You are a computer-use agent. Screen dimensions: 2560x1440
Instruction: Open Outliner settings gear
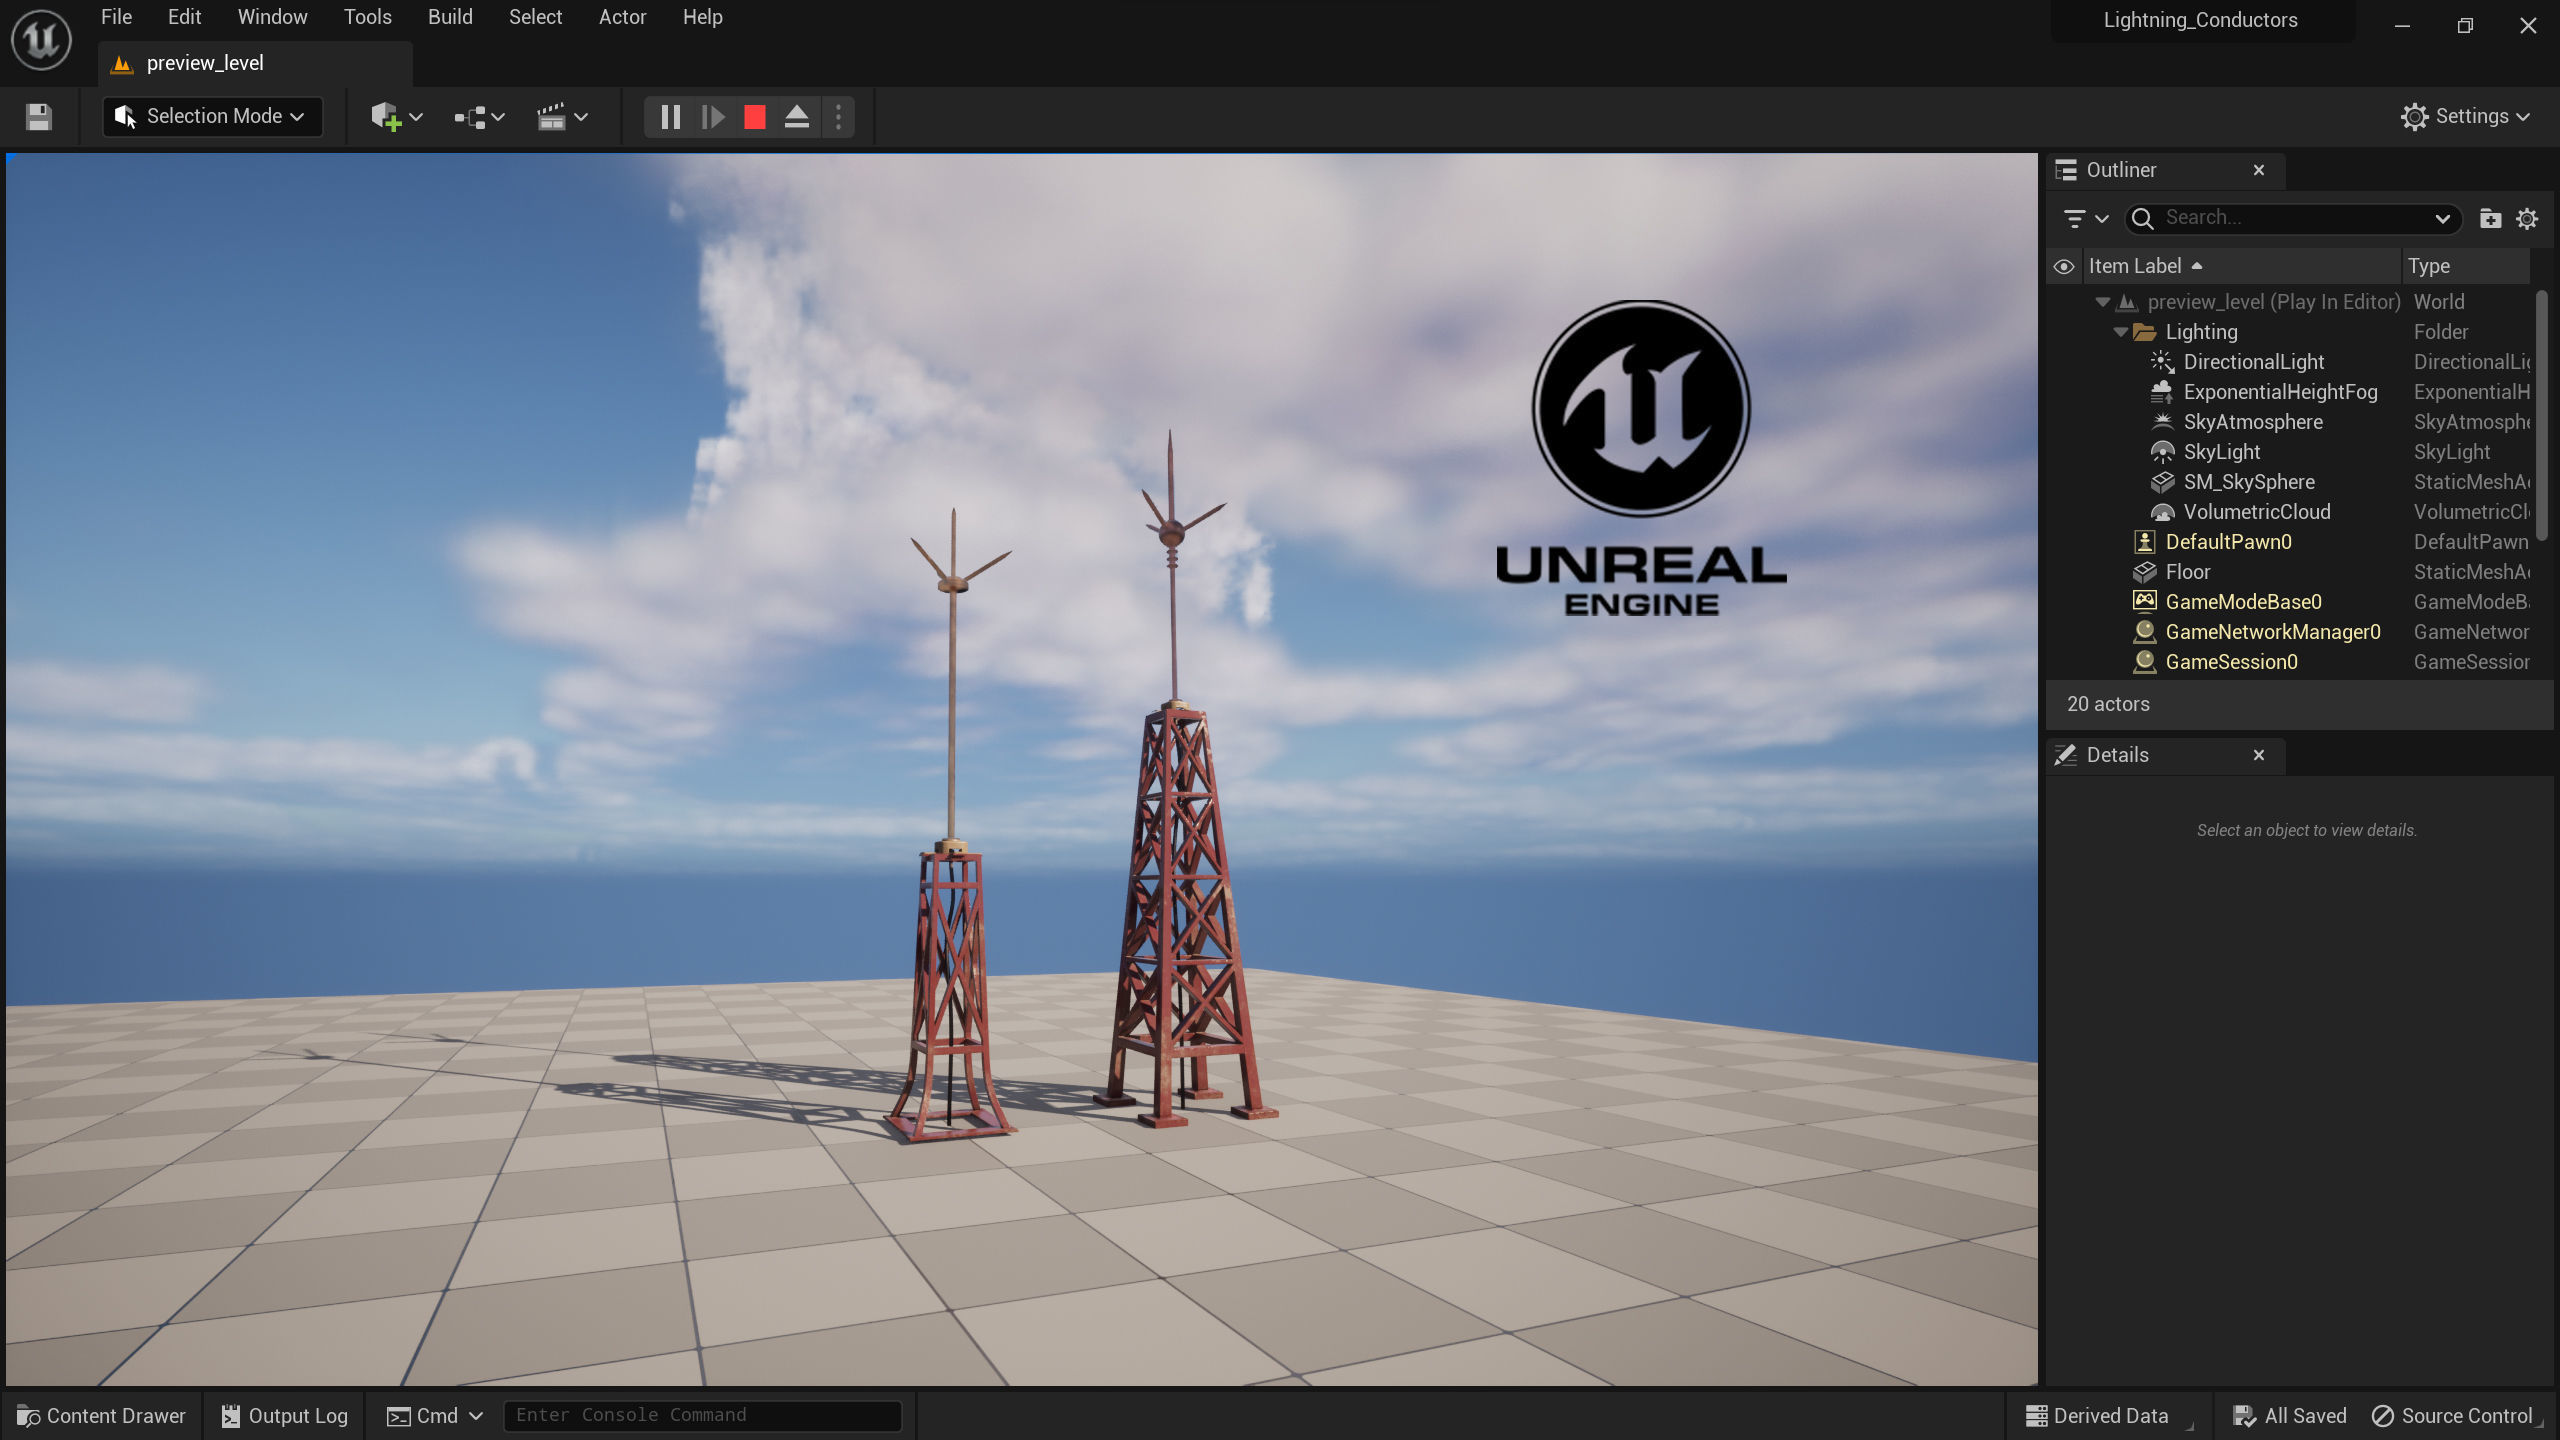(x=2527, y=218)
